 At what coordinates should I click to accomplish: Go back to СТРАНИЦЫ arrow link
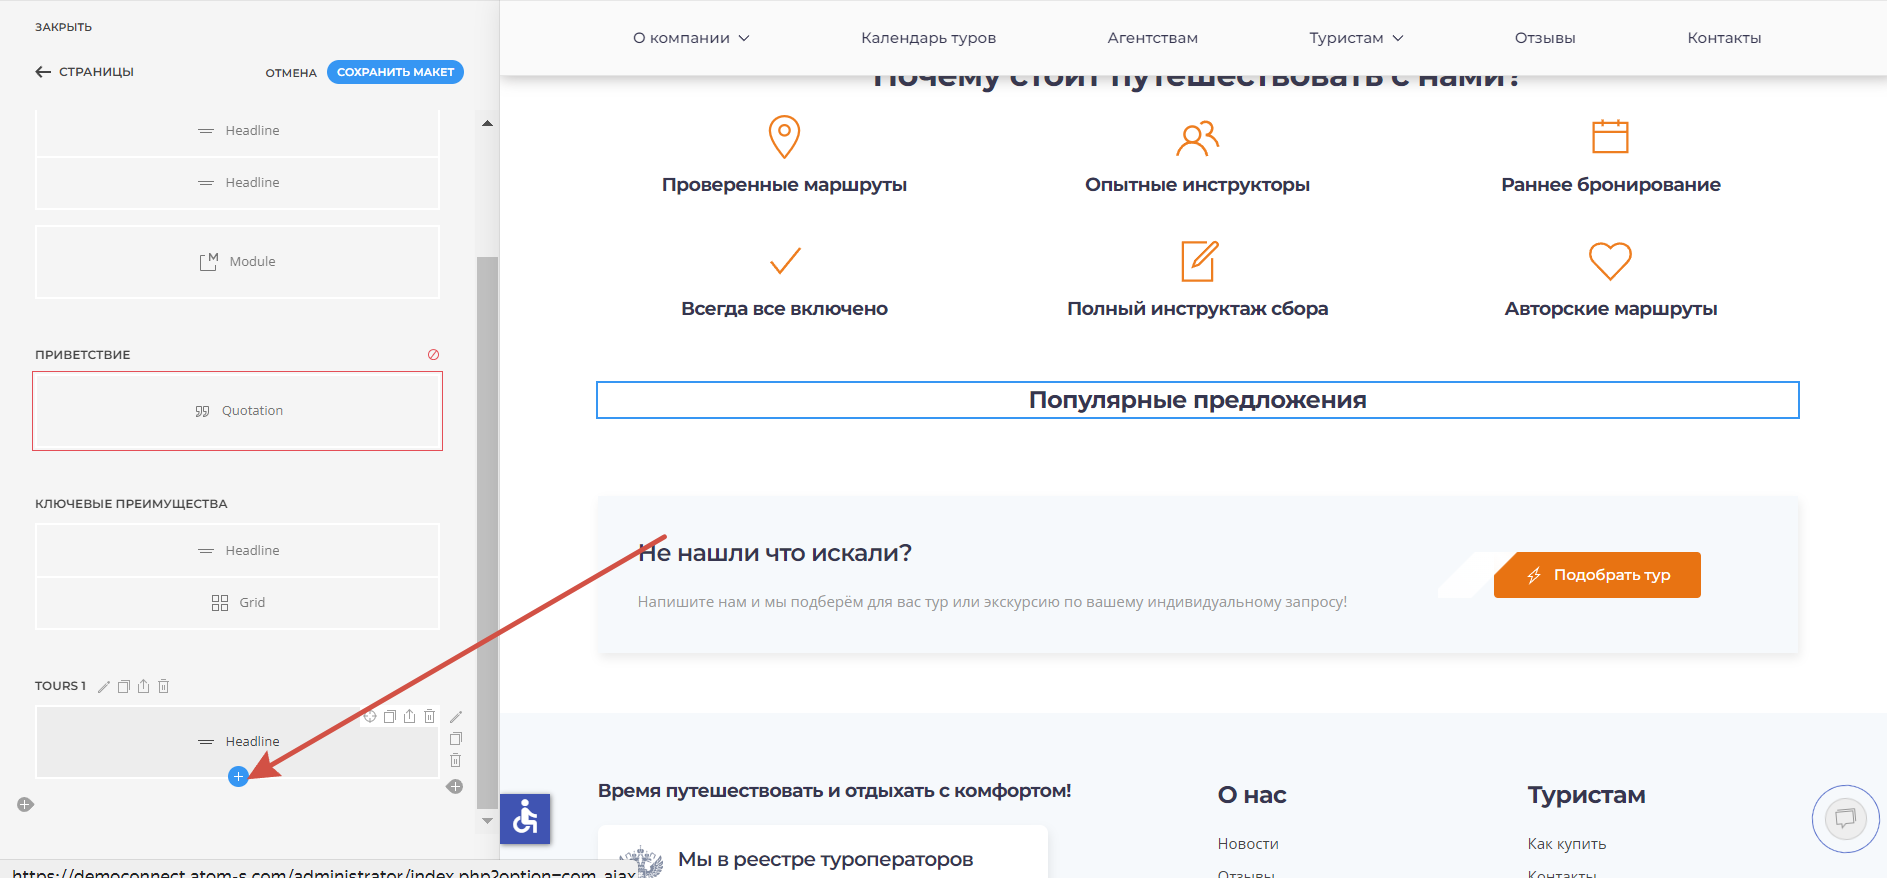84,72
